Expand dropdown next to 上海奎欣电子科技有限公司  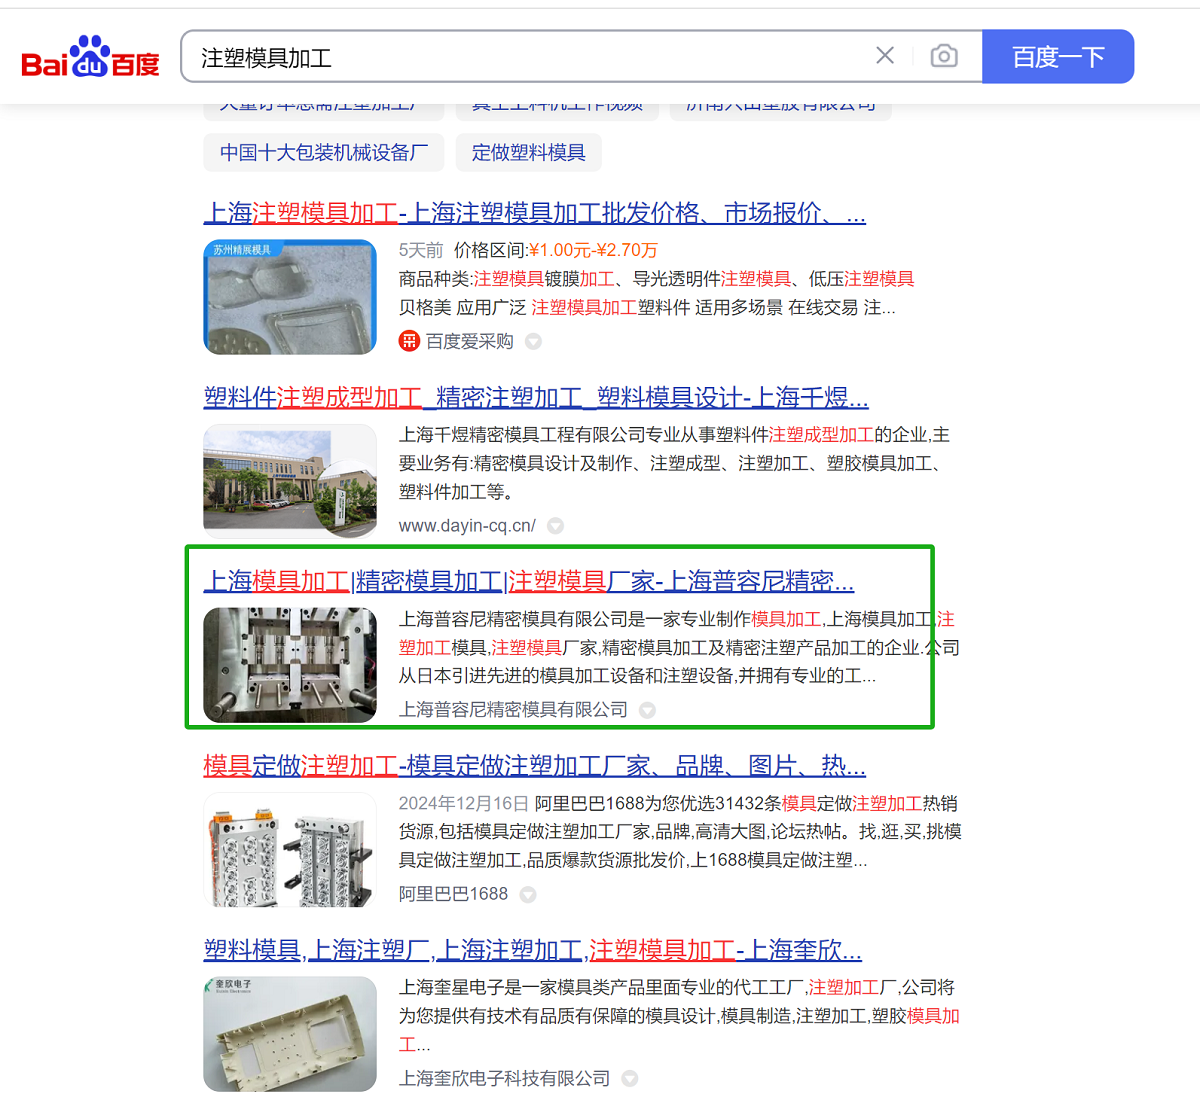(630, 1079)
